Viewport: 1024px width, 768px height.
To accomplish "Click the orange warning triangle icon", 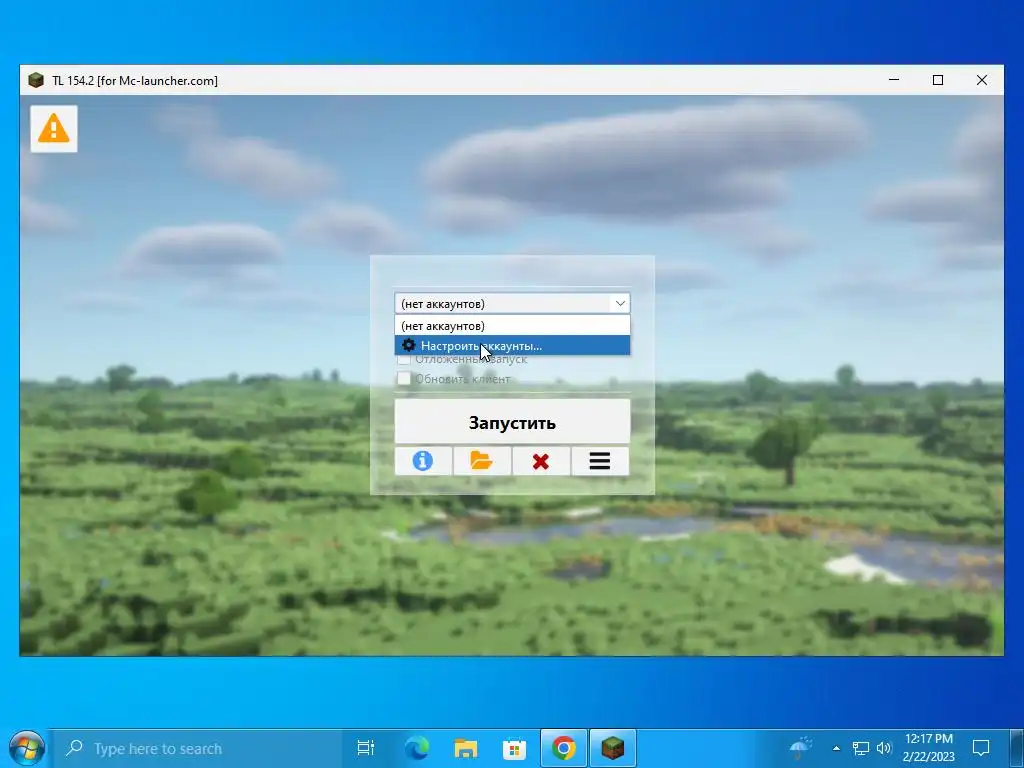I will tap(54, 128).
